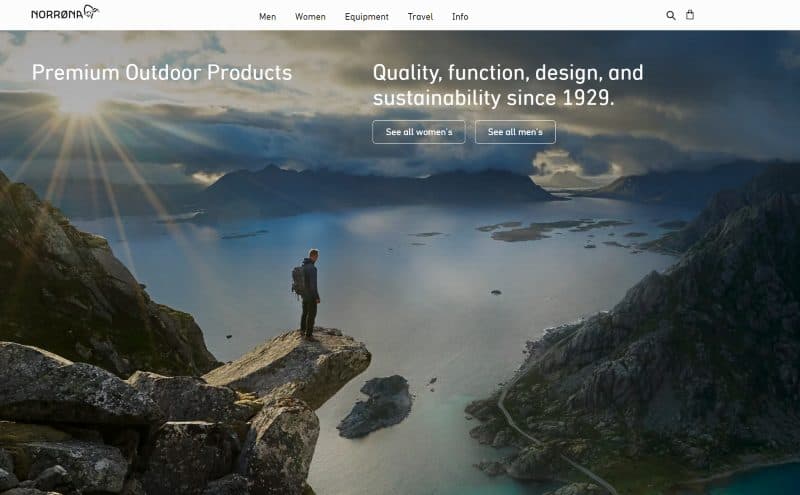Click the hiker standing on the rock
800x495 pixels.
[x=307, y=294]
